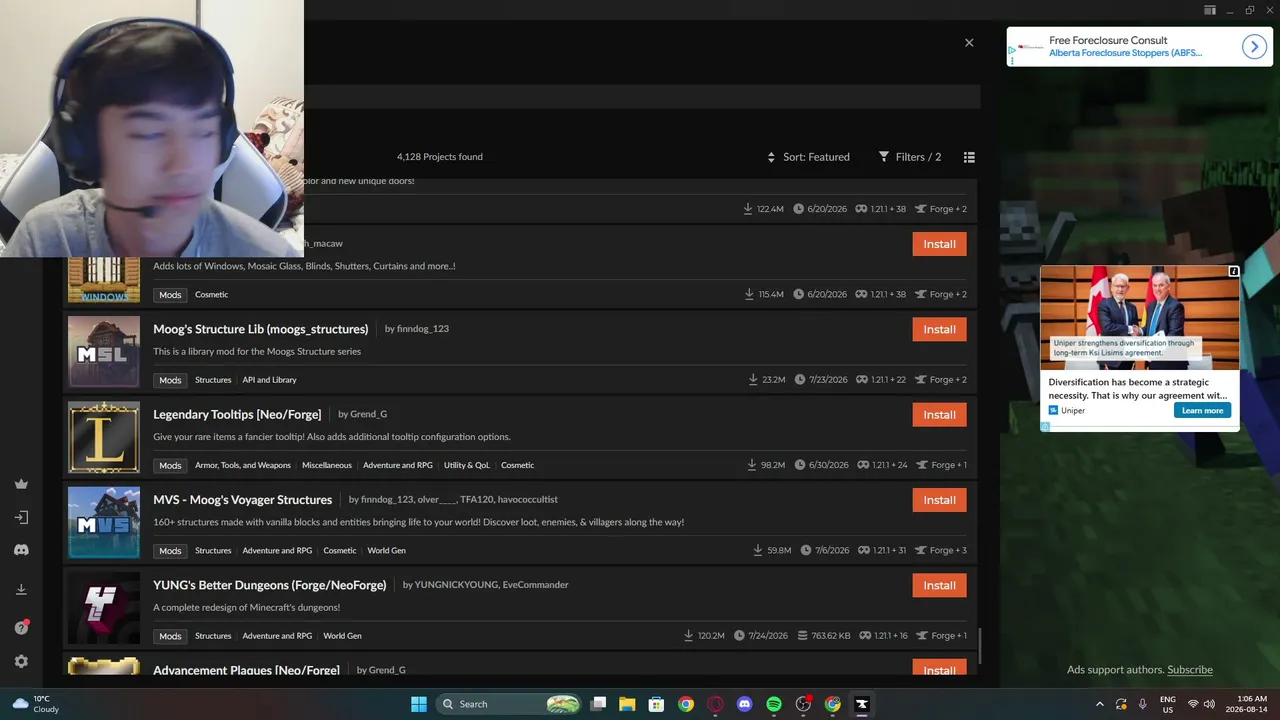Open MVS - Moog's Voyager Structures title

tap(242, 500)
